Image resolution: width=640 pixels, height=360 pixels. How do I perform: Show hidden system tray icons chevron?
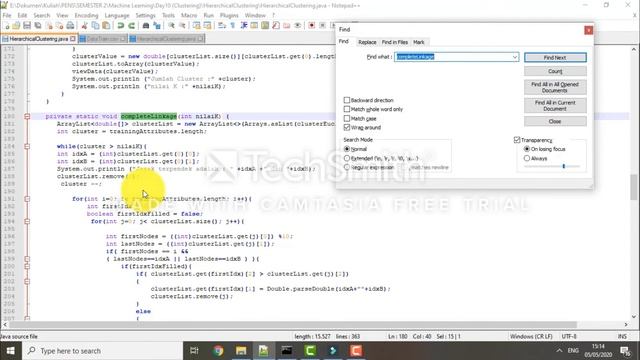click(559, 351)
